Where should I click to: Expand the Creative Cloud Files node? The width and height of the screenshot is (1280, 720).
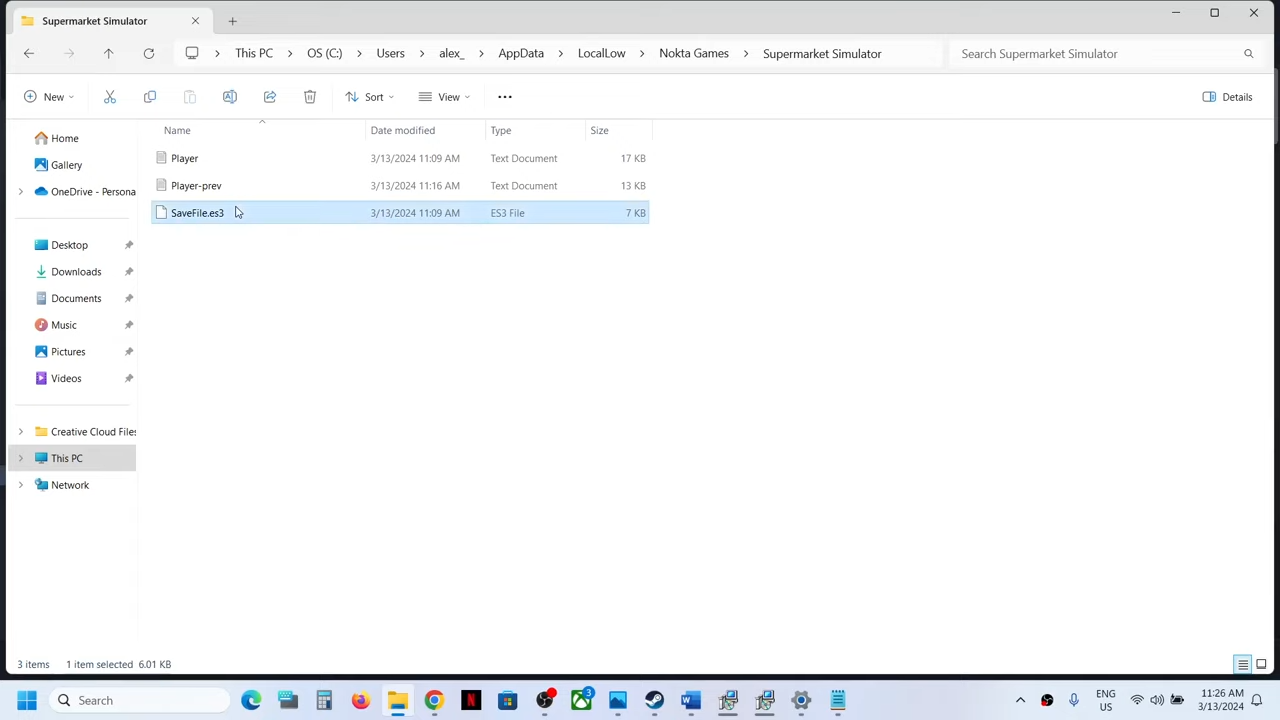coord(20,432)
